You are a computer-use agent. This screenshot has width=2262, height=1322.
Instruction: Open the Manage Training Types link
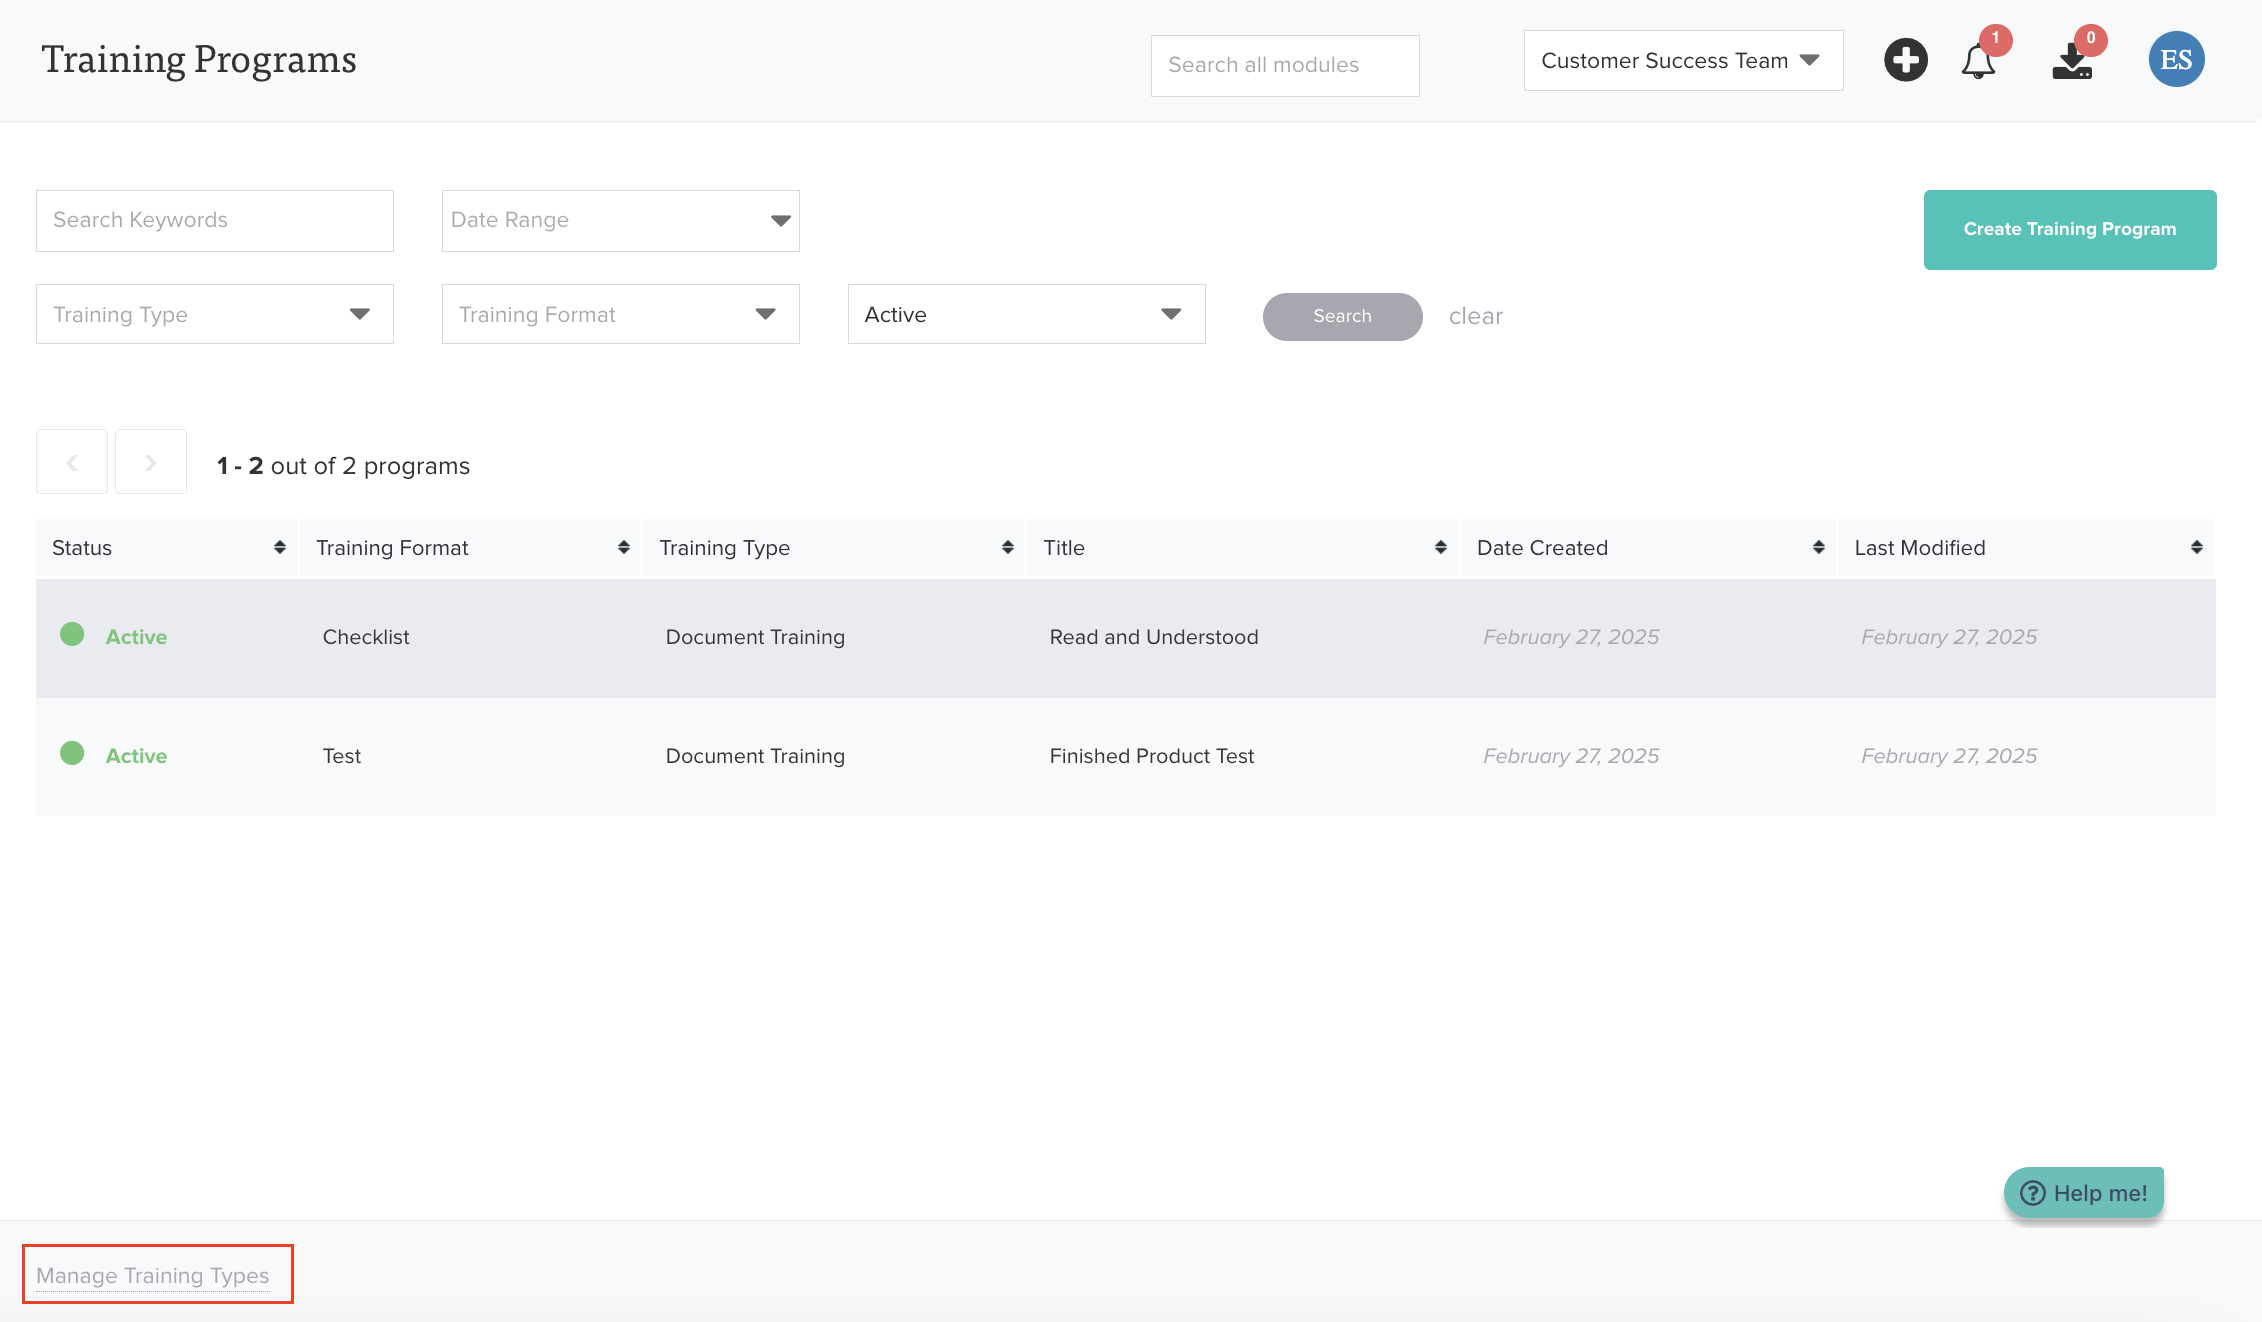coord(153,1275)
